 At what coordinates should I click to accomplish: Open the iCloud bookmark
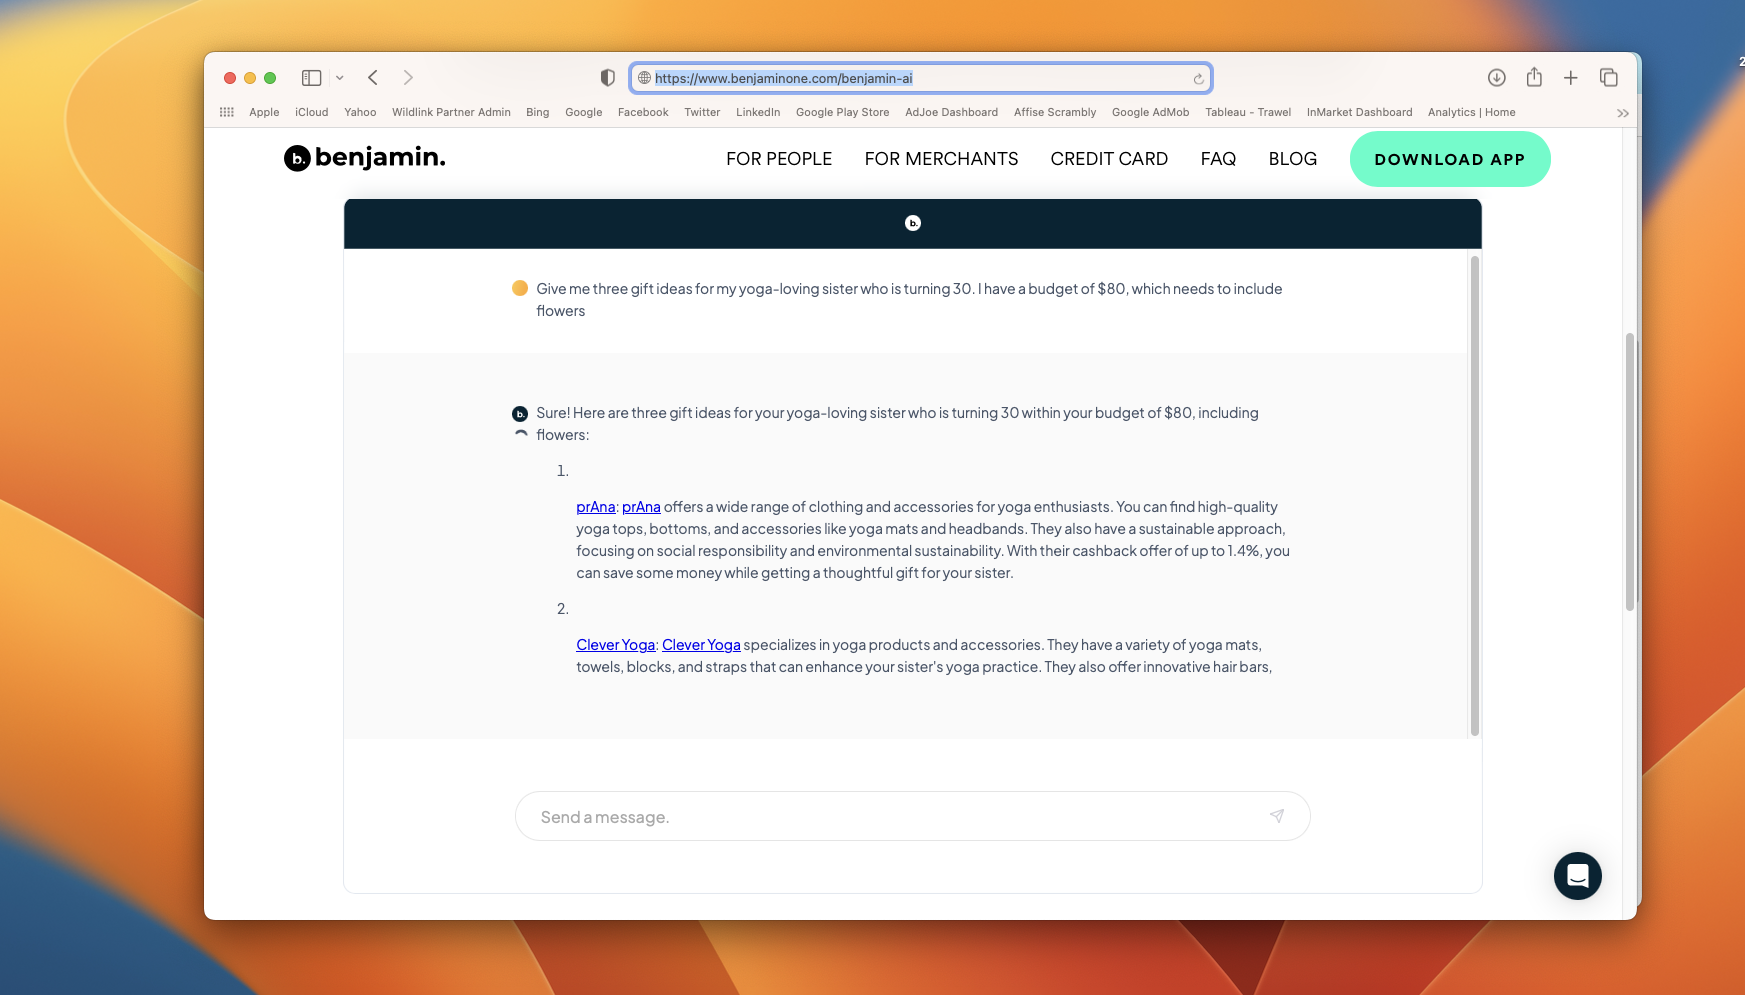pos(312,112)
